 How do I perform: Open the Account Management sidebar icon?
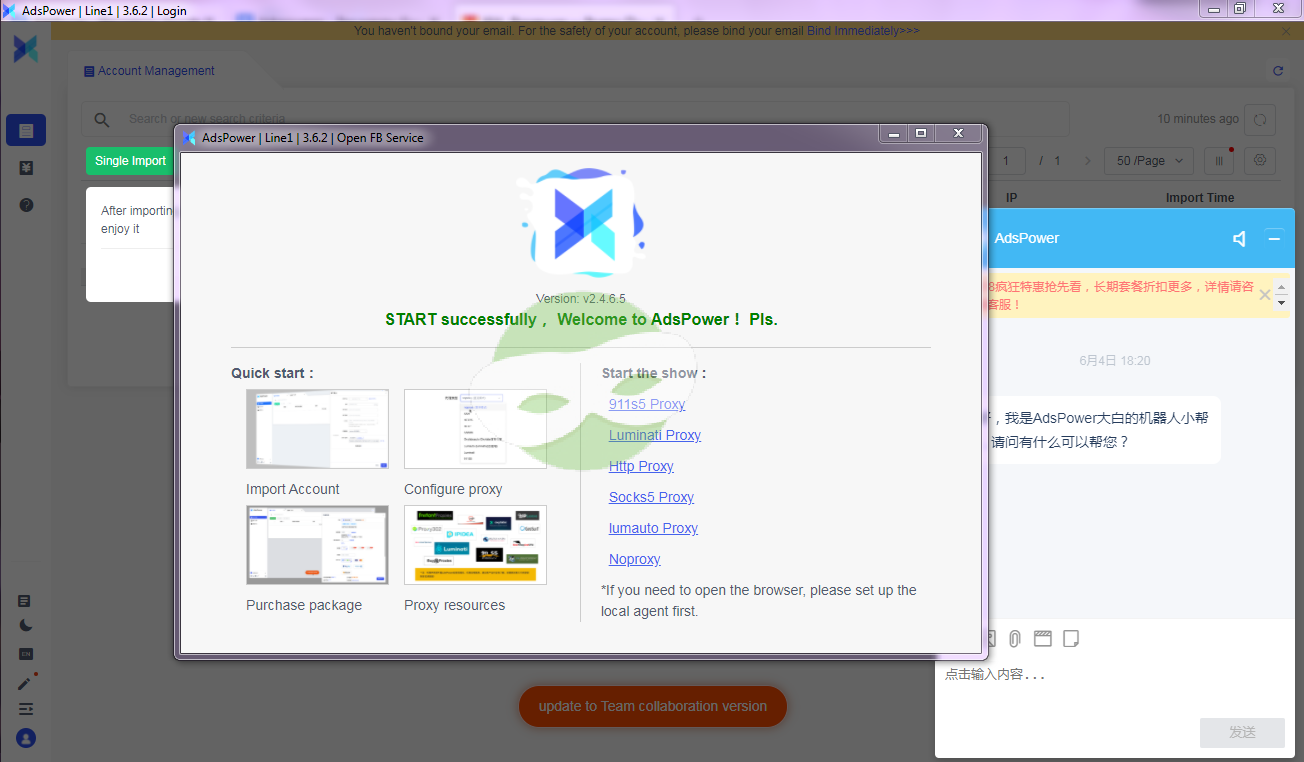tap(26, 130)
